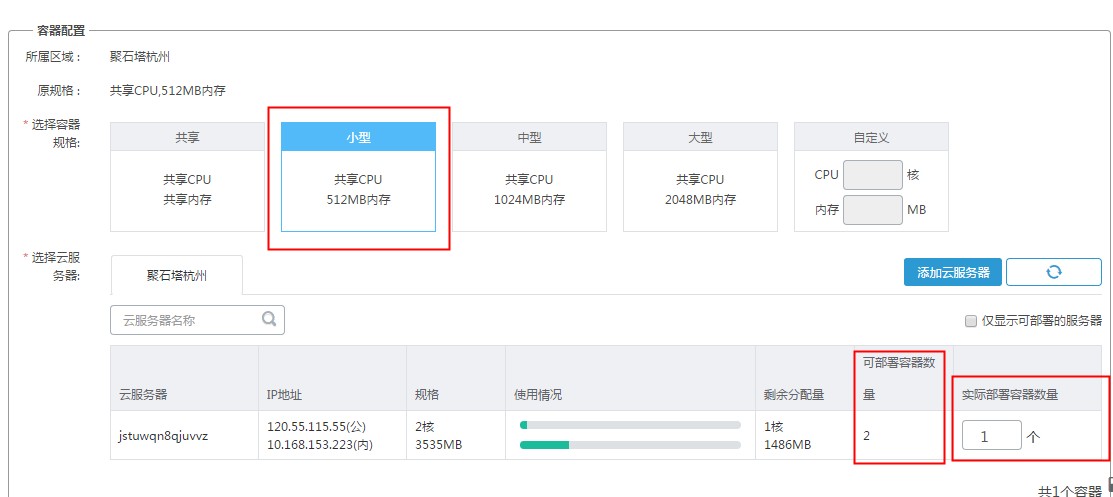Click the custom 内存 MB input
The width and height of the screenshot is (1113, 497).
tap(872, 210)
